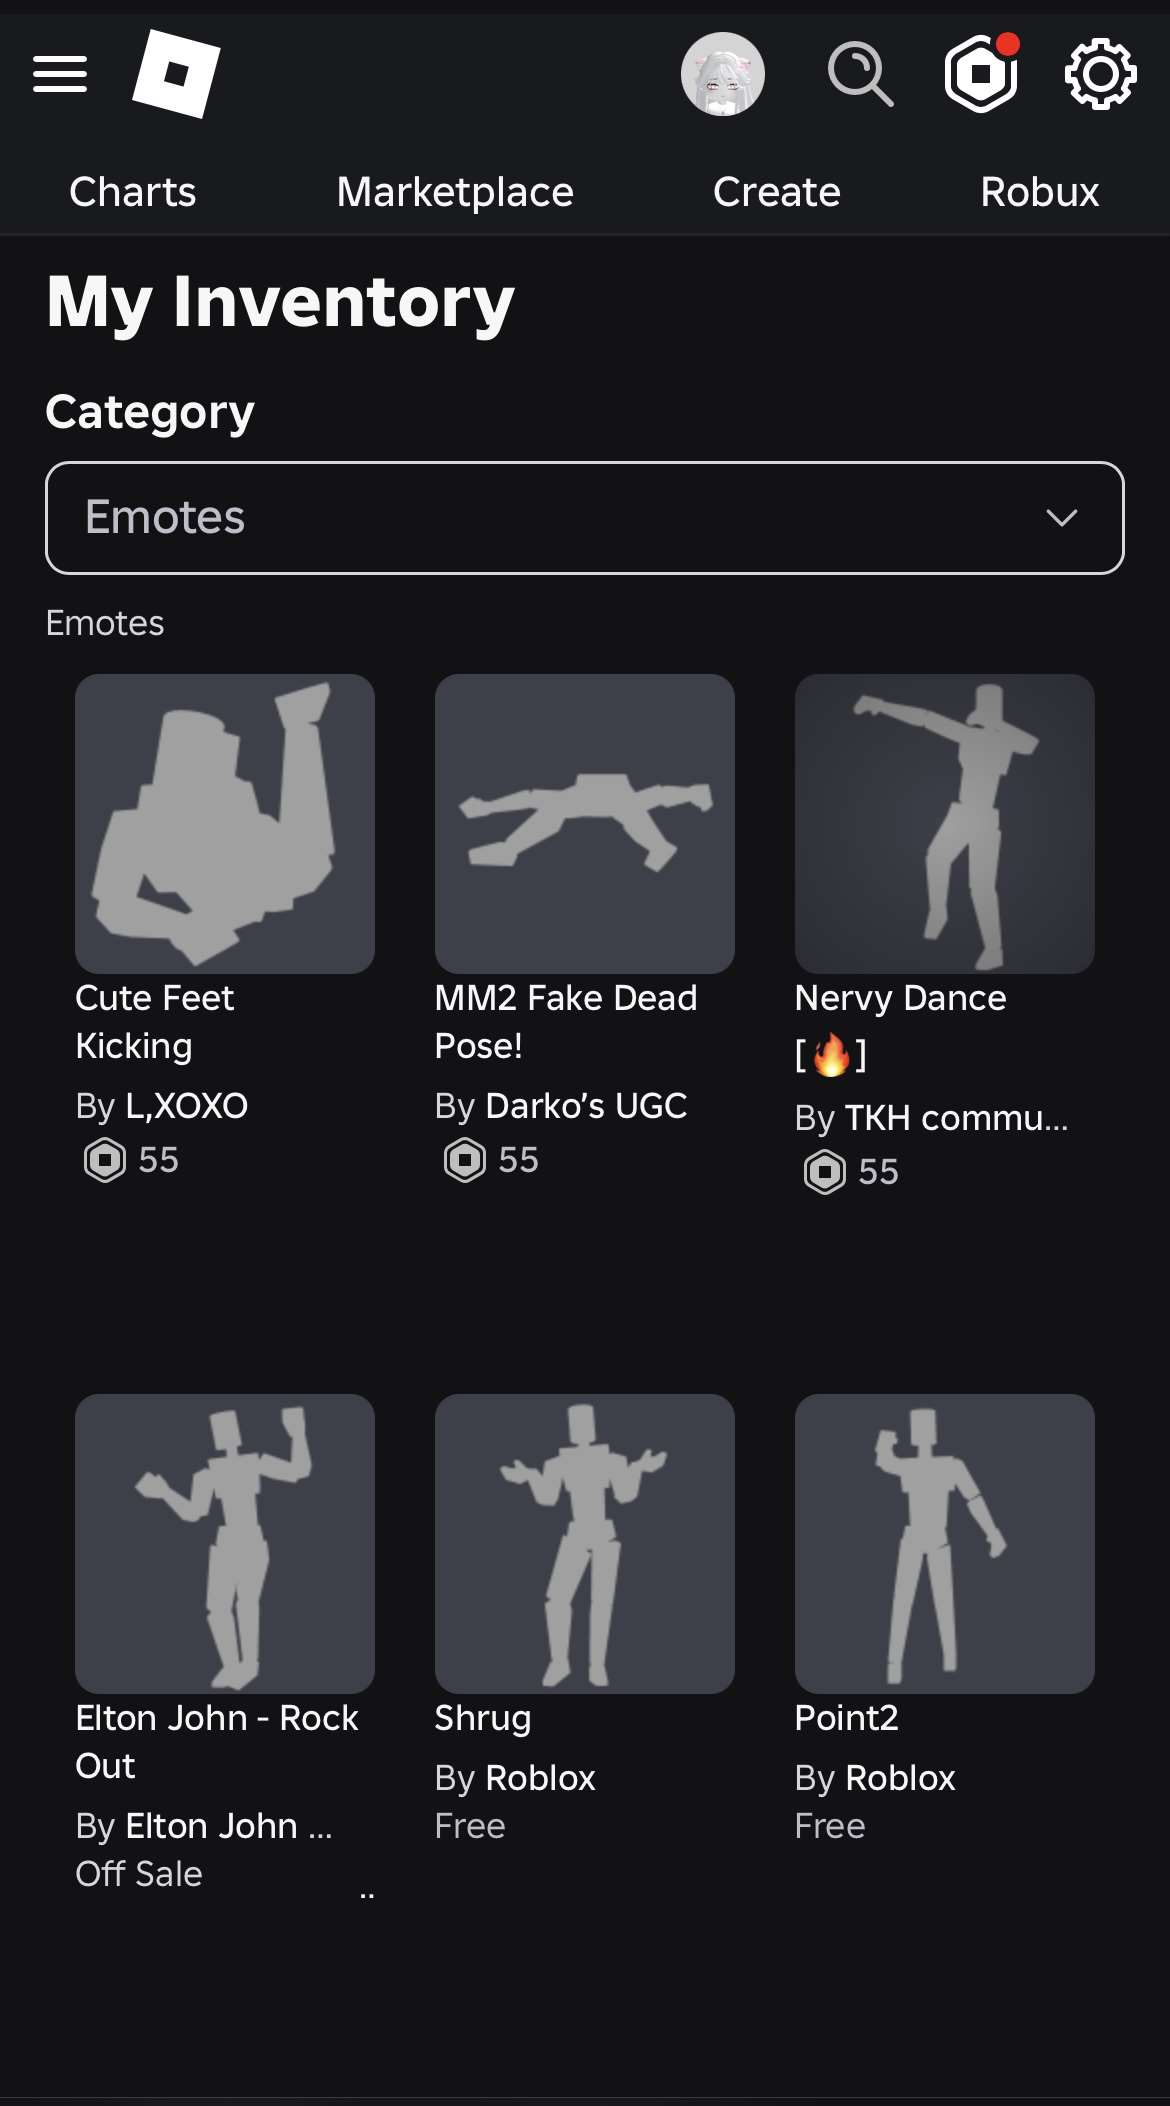Open the Robux balance icon with notification
This screenshot has width=1170, height=2106.
(x=982, y=73)
